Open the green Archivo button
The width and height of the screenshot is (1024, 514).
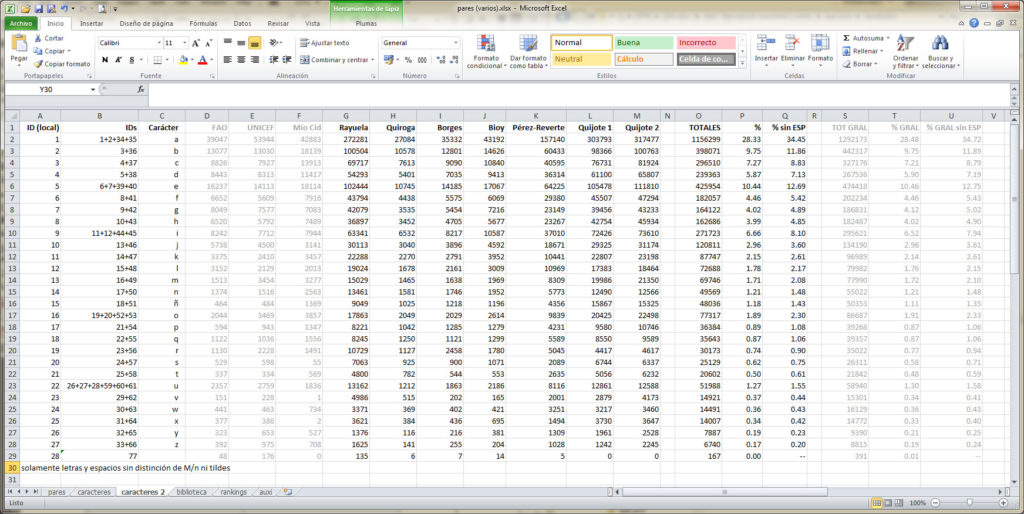coord(21,23)
